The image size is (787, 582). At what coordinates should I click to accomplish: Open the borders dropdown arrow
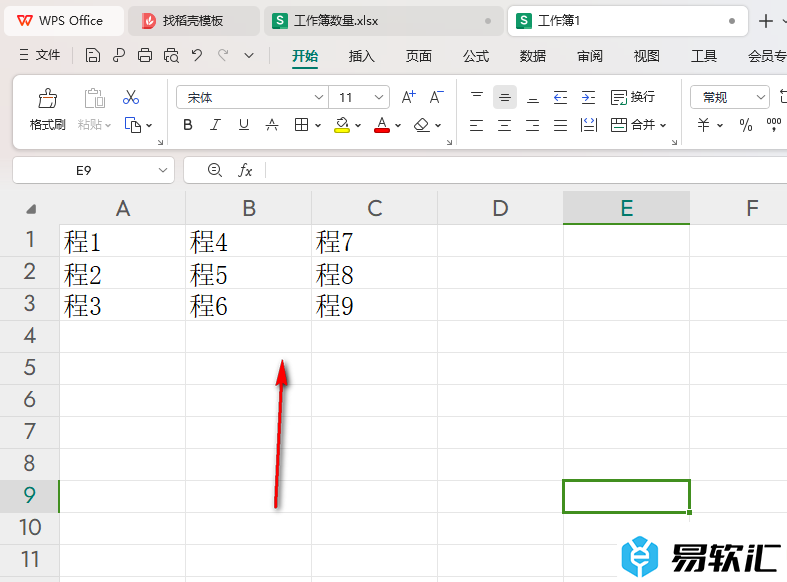(318, 125)
